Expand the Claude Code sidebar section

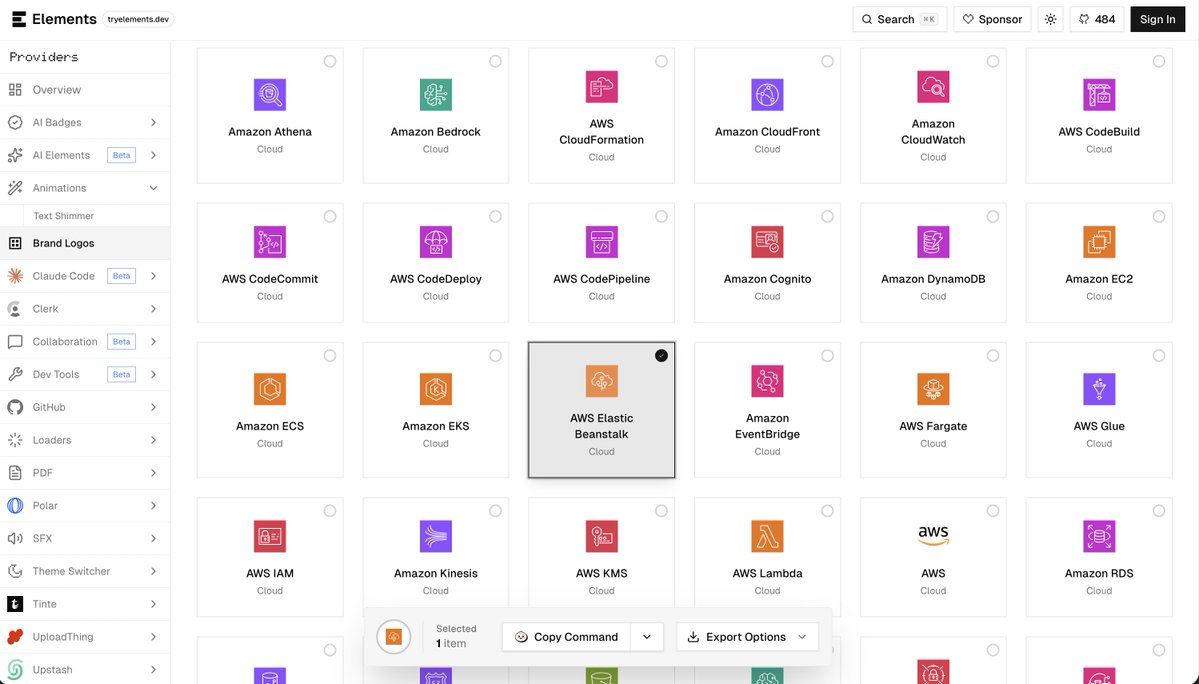tap(154, 276)
